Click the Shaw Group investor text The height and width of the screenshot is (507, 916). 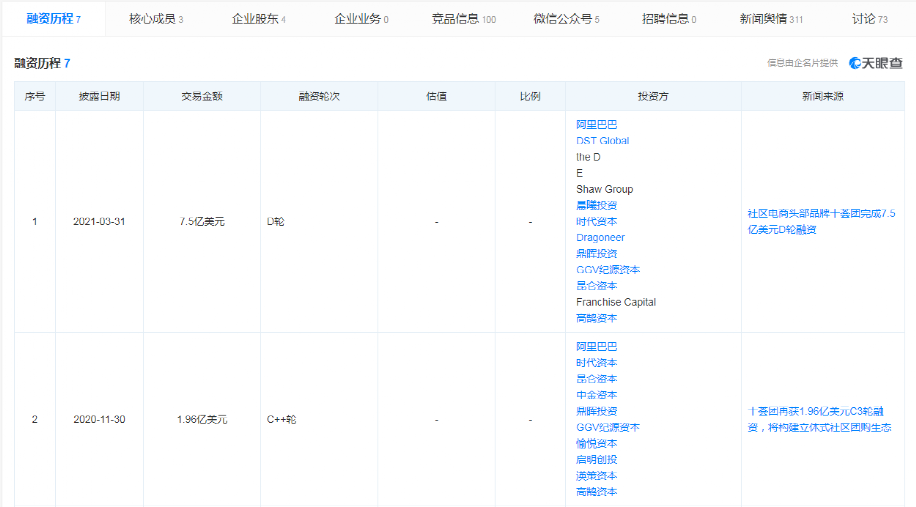605,189
